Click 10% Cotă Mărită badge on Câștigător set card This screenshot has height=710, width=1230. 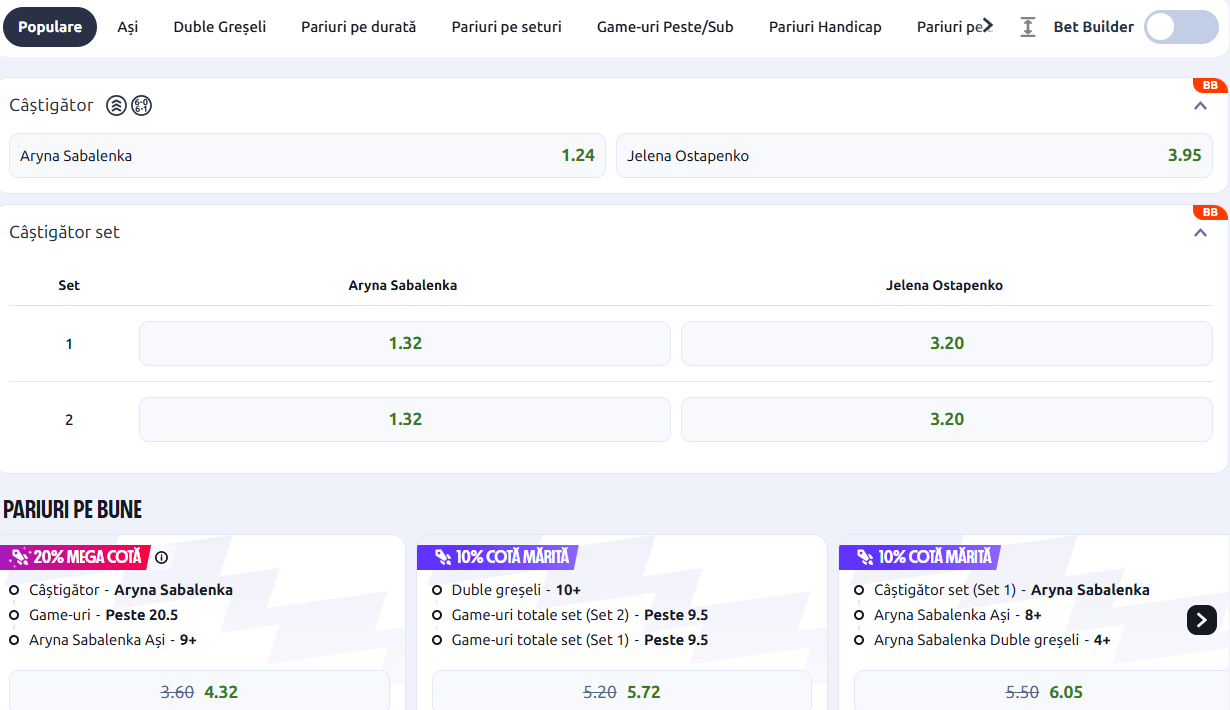tap(920, 557)
